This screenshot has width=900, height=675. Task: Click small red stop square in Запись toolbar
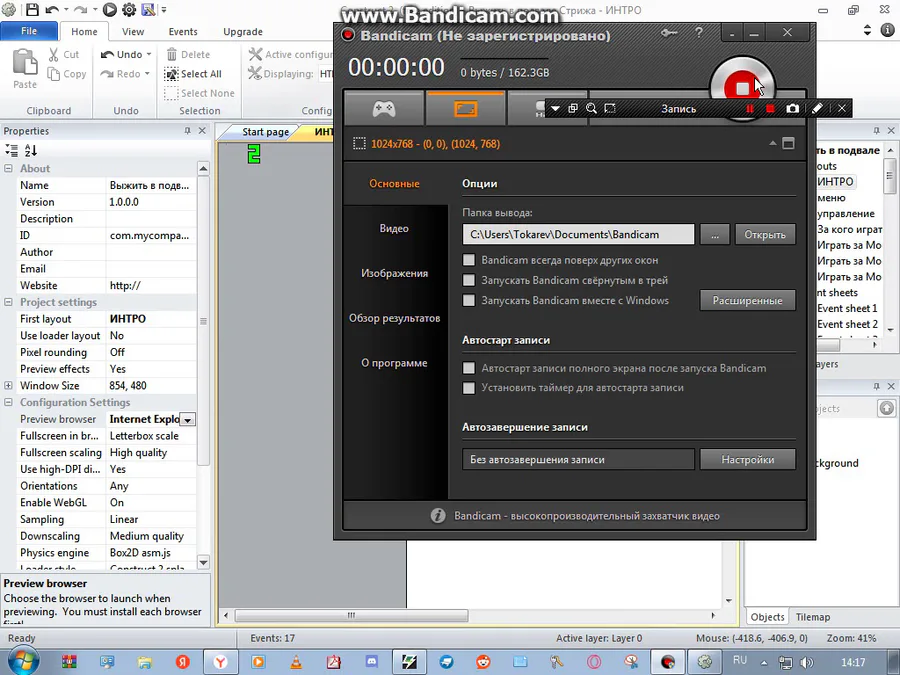click(770, 108)
